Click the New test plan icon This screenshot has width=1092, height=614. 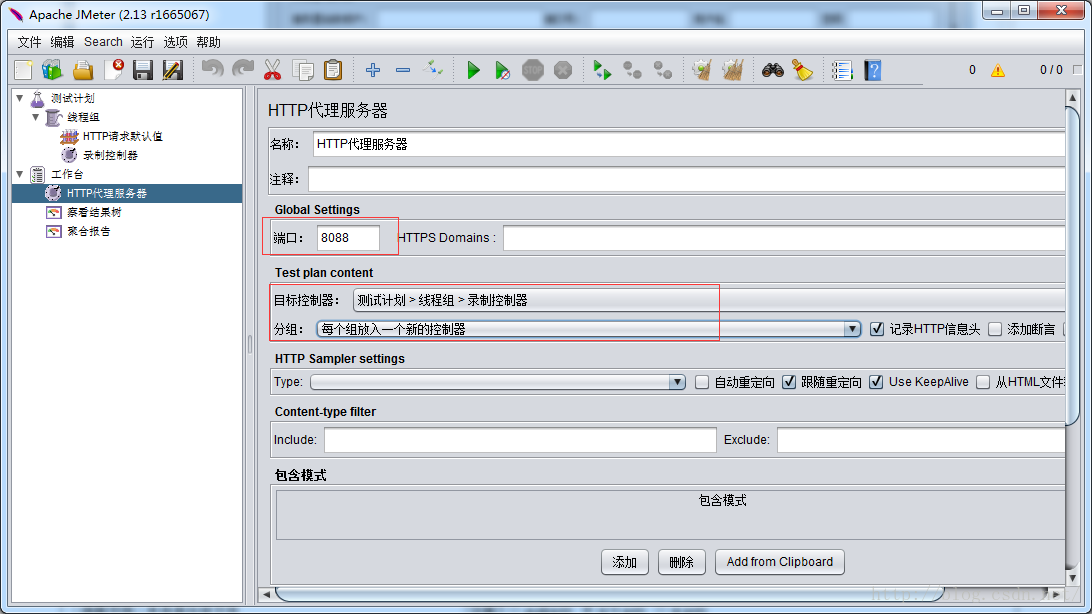coord(23,70)
